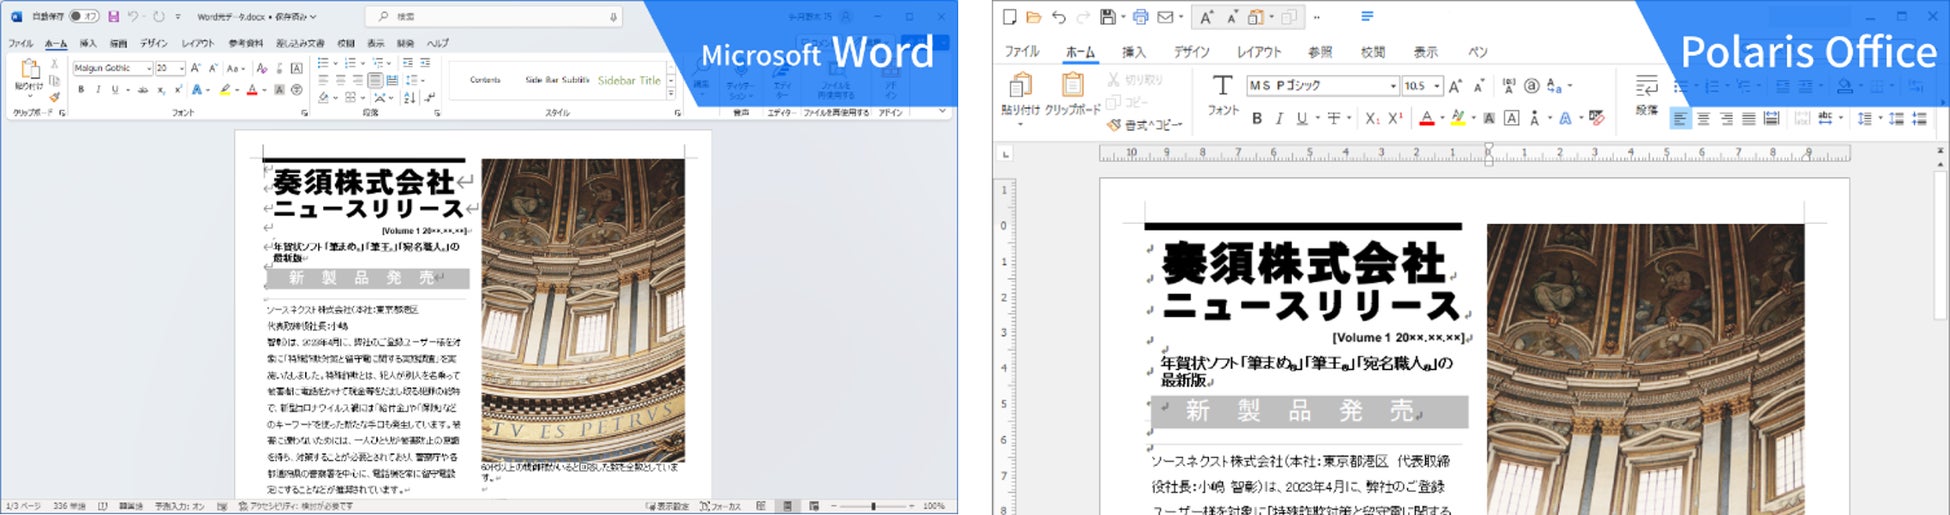This screenshot has width=1950, height=515.
Task: Click the superscript icon in Polaris Office
Action: [1396, 118]
